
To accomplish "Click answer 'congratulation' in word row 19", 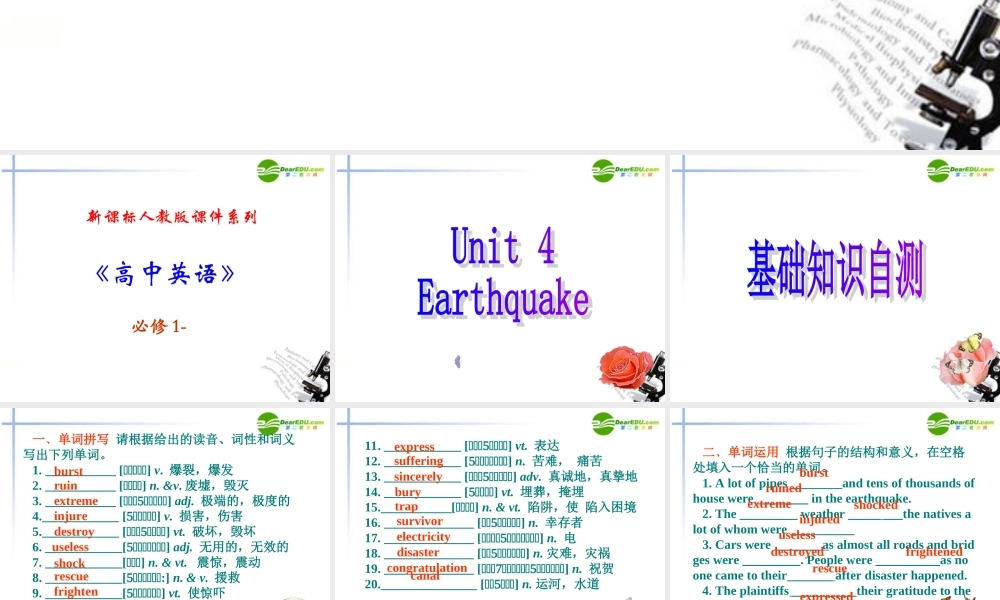I will (x=427, y=567).
